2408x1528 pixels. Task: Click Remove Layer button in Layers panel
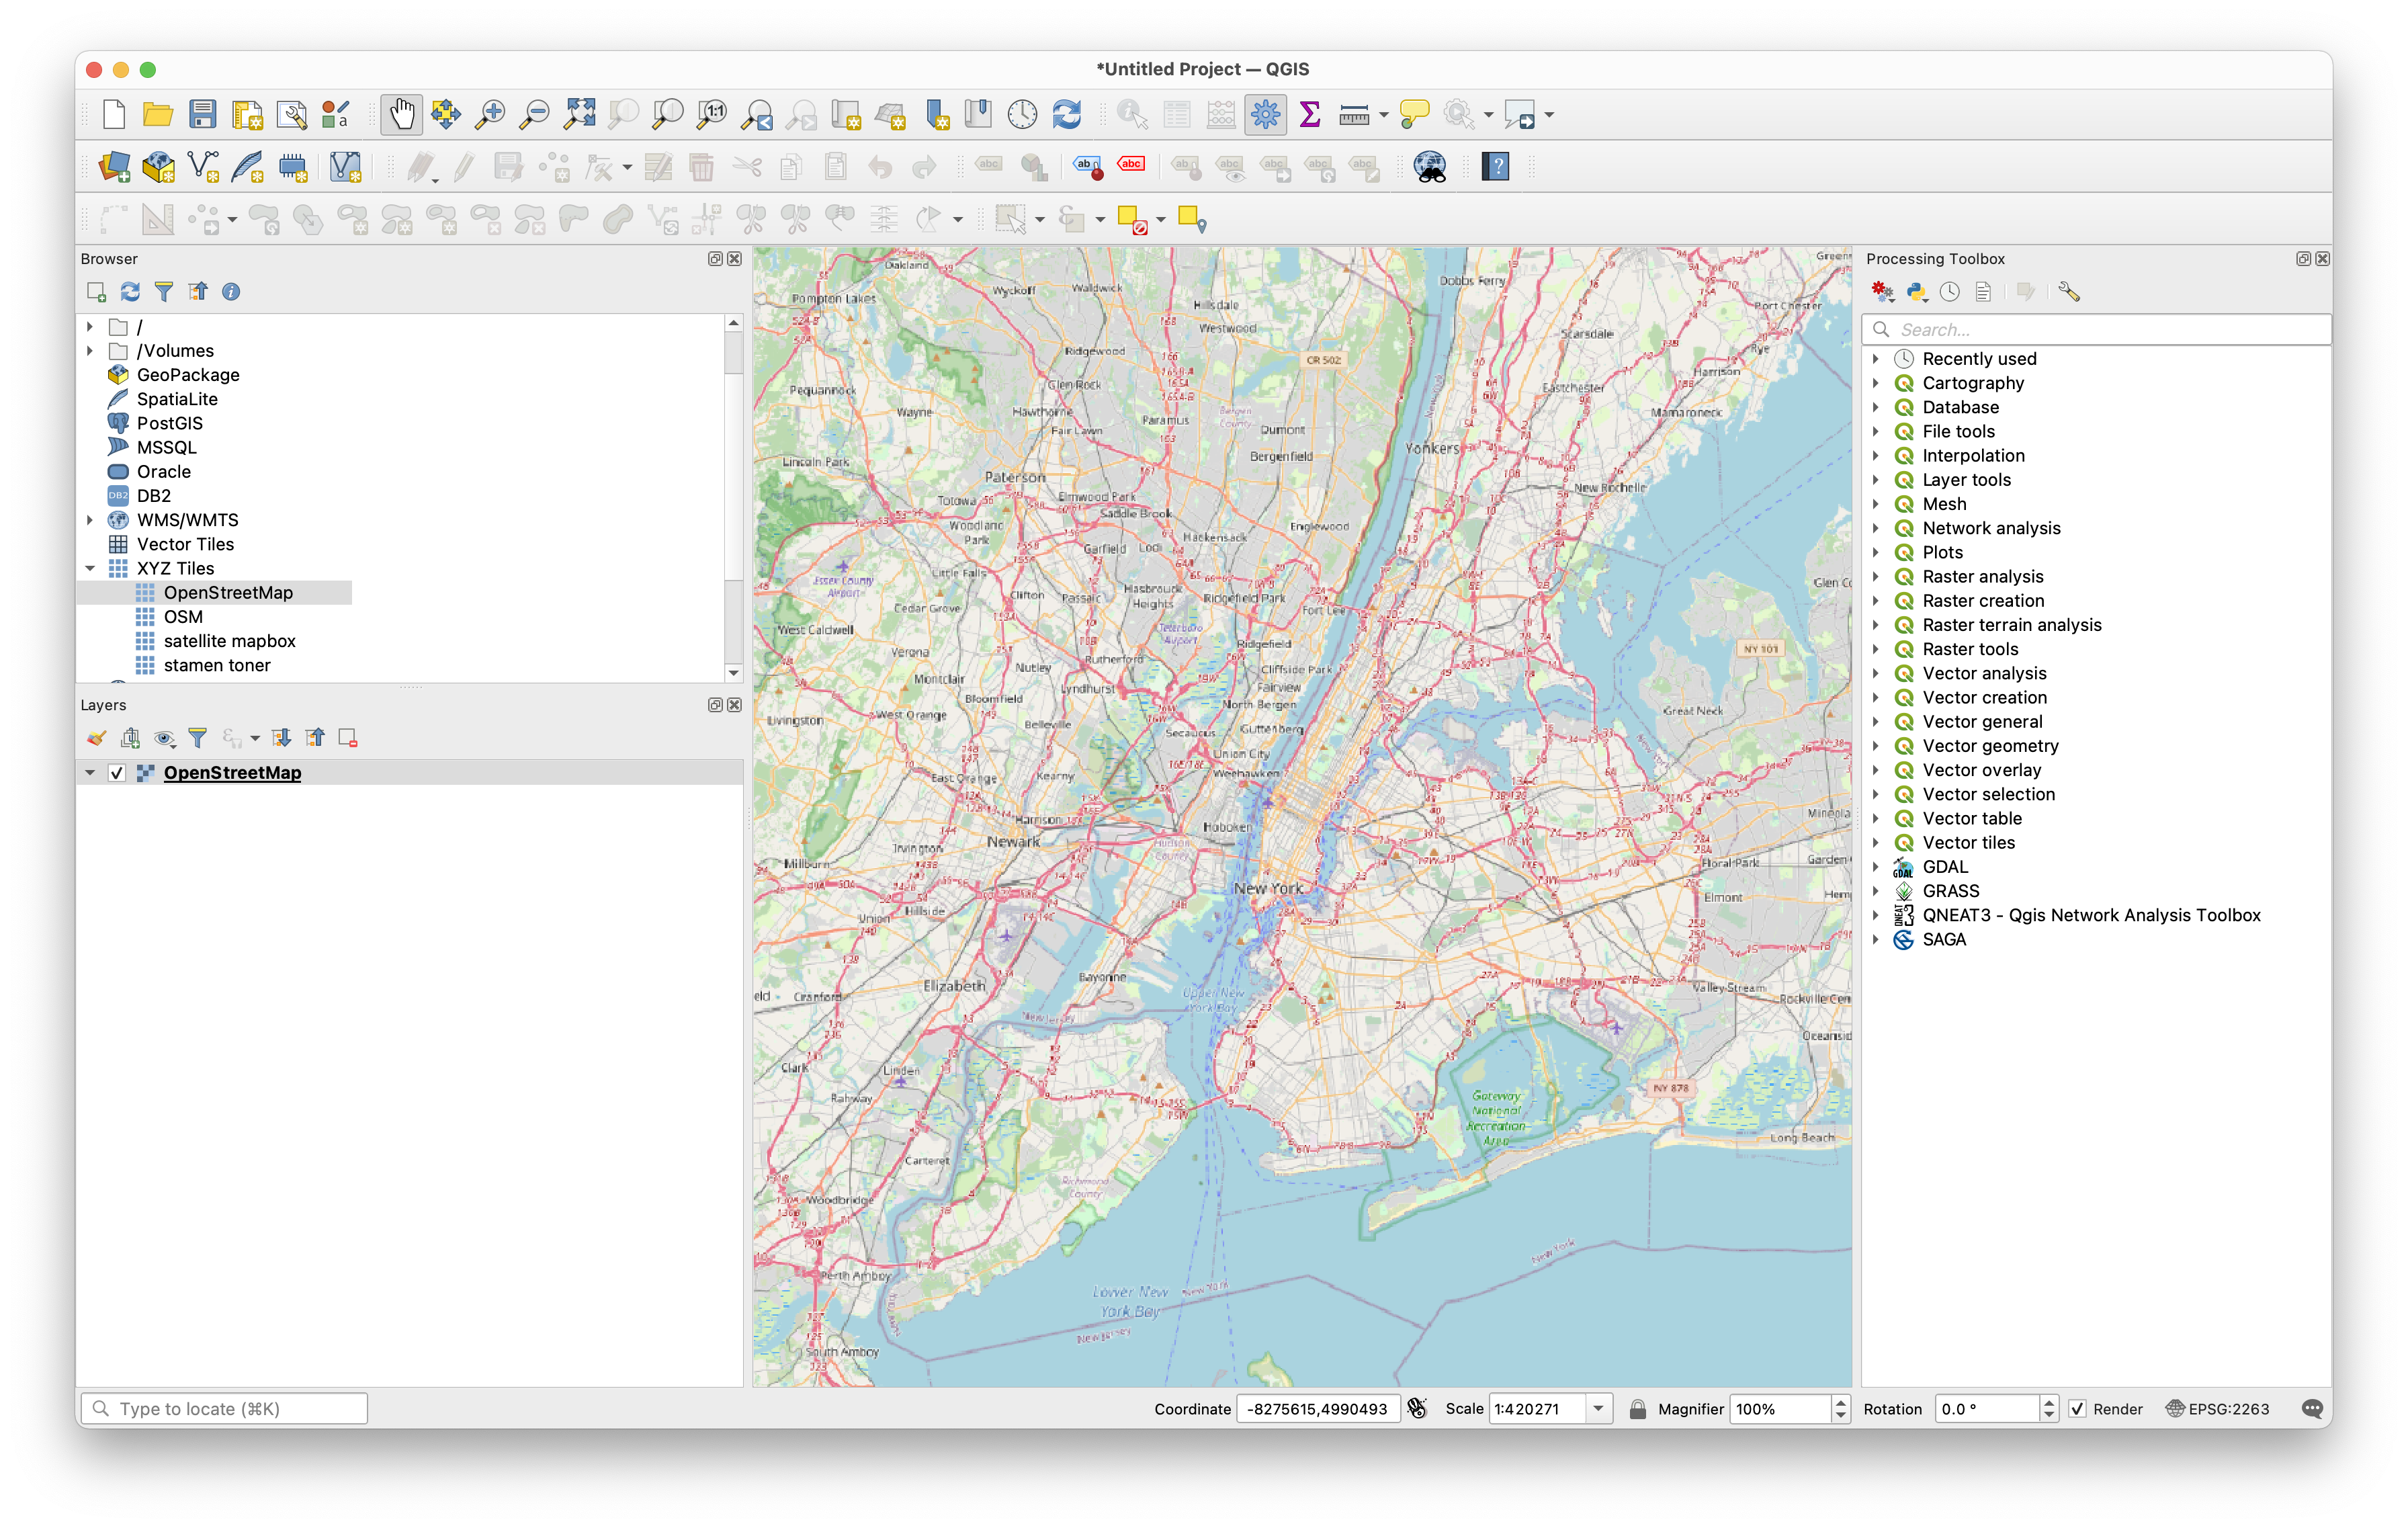[347, 737]
